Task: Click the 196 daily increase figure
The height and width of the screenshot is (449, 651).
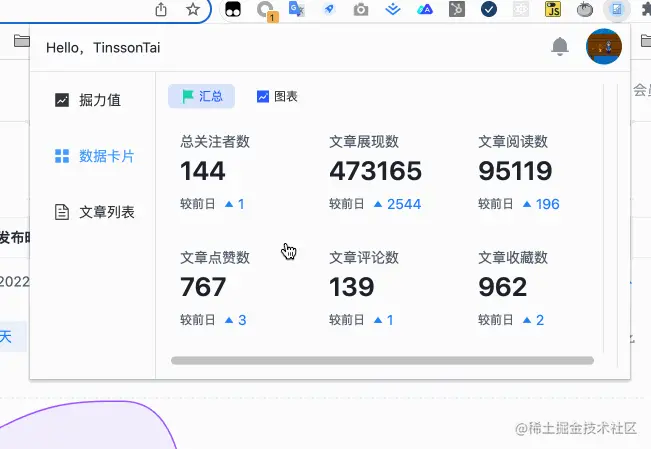Action: [548, 204]
